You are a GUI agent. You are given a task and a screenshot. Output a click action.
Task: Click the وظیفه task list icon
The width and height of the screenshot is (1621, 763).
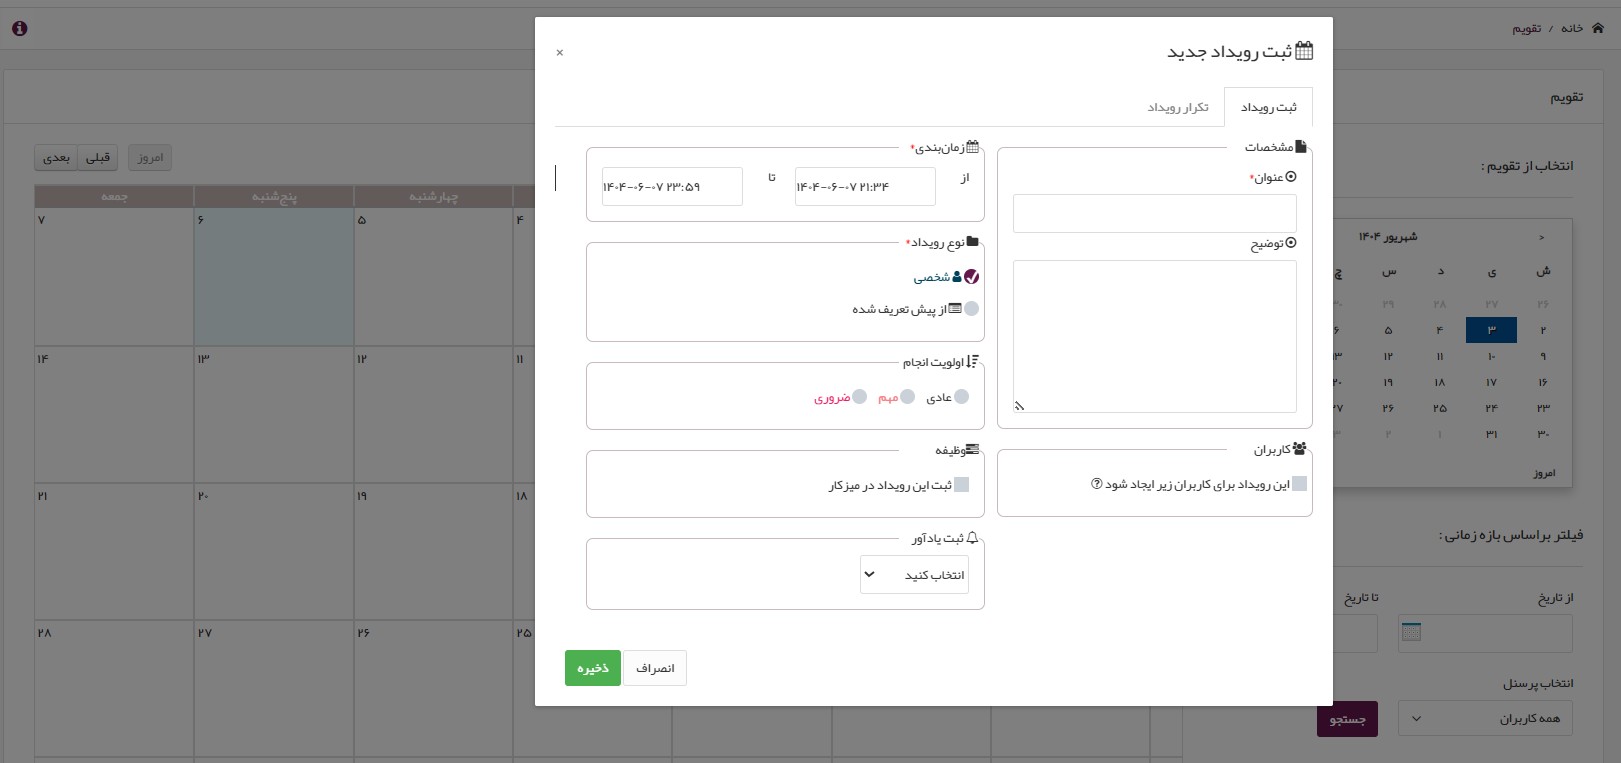(x=972, y=450)
